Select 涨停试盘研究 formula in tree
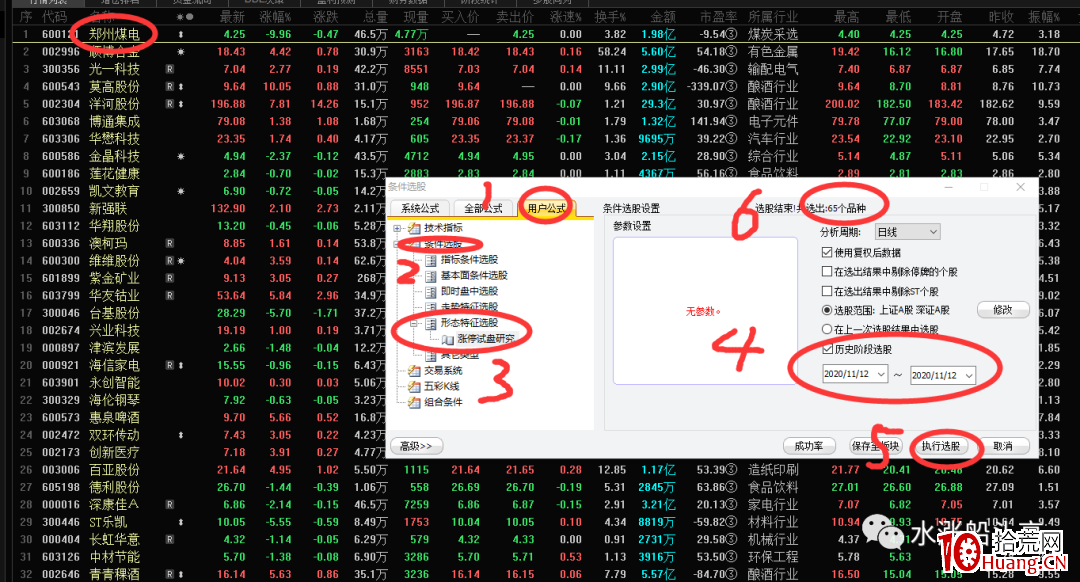Viewport: 1080px width, 582px height. point(486,339)
